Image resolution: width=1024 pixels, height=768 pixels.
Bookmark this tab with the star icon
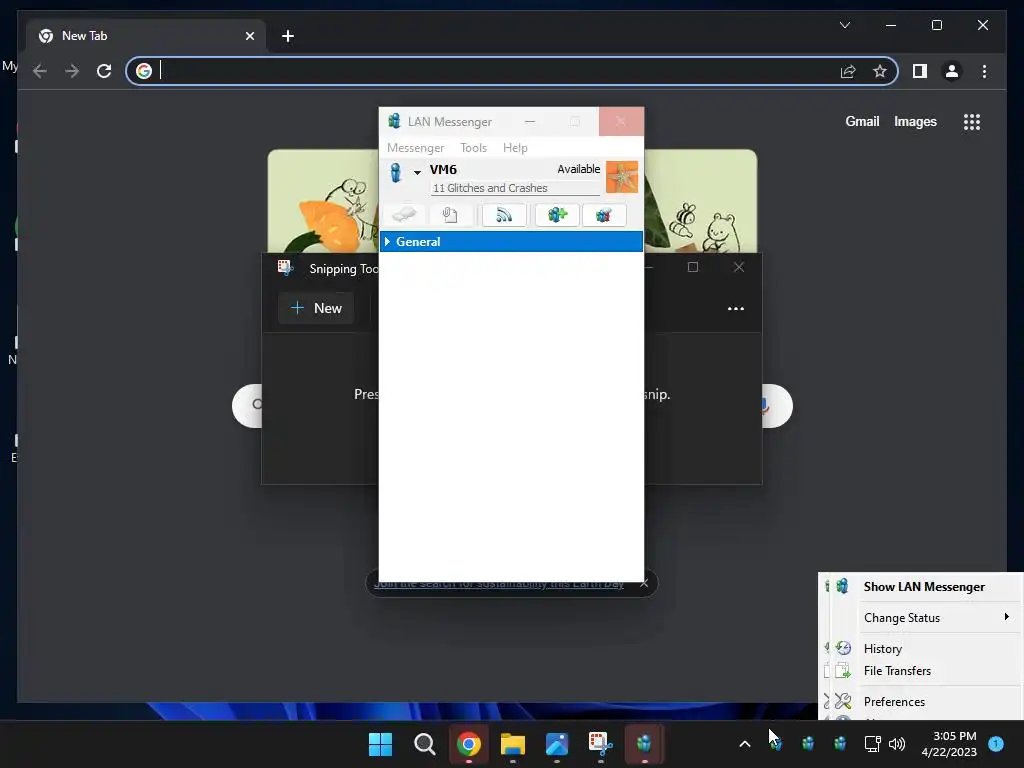880,71
